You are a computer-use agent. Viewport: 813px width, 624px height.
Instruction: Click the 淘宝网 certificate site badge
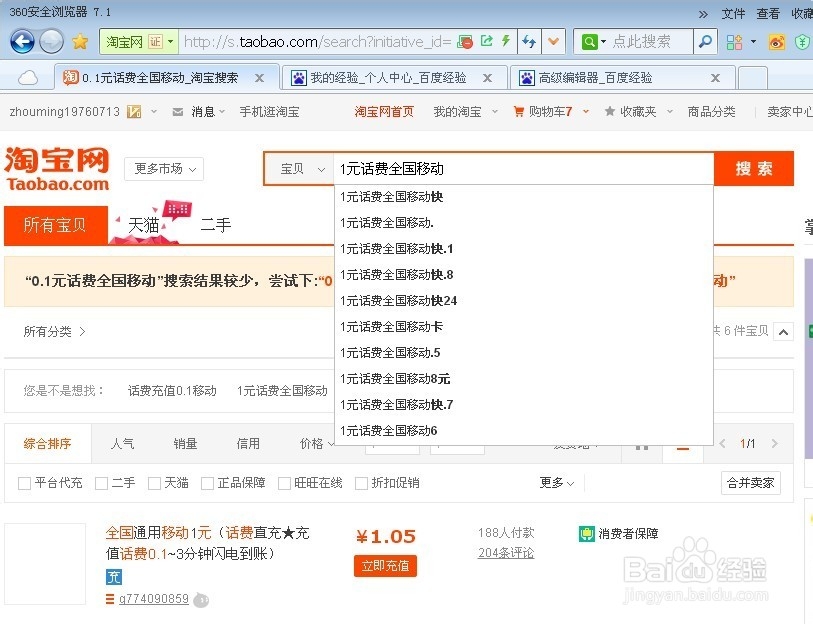click(x=139, y=41)
